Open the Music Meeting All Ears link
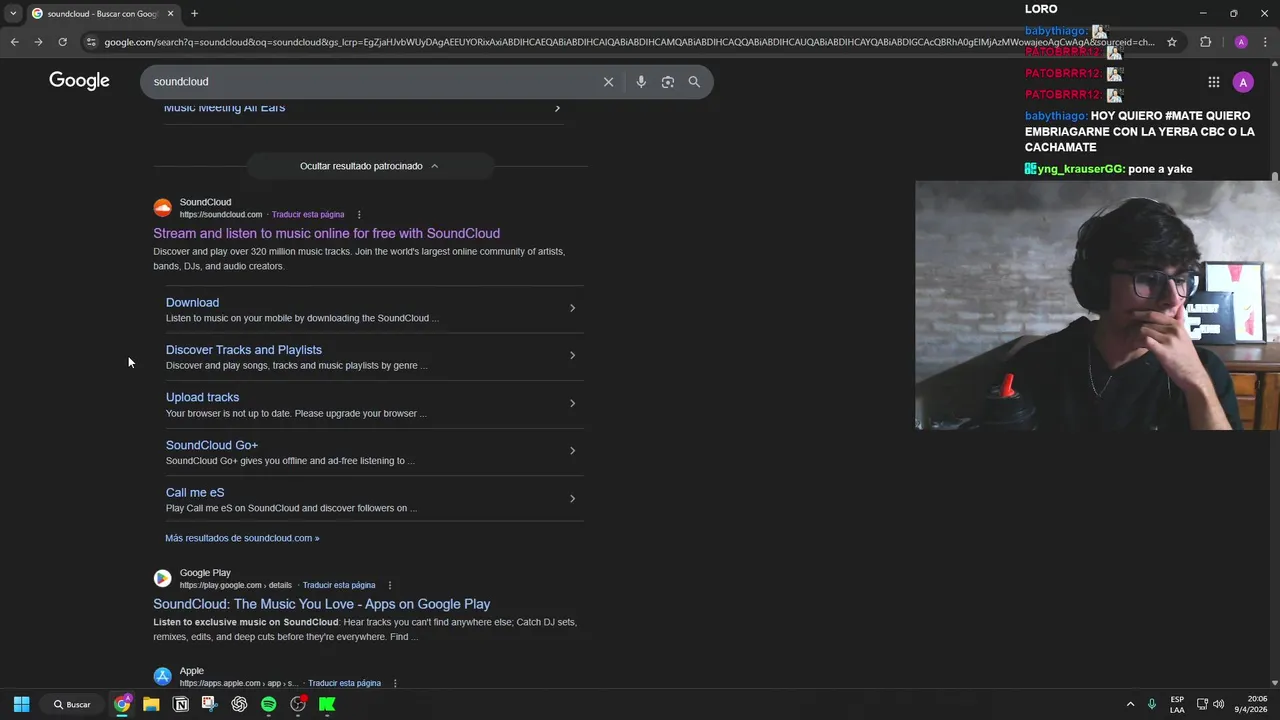1280x720 pixels. tap(224, 108)
